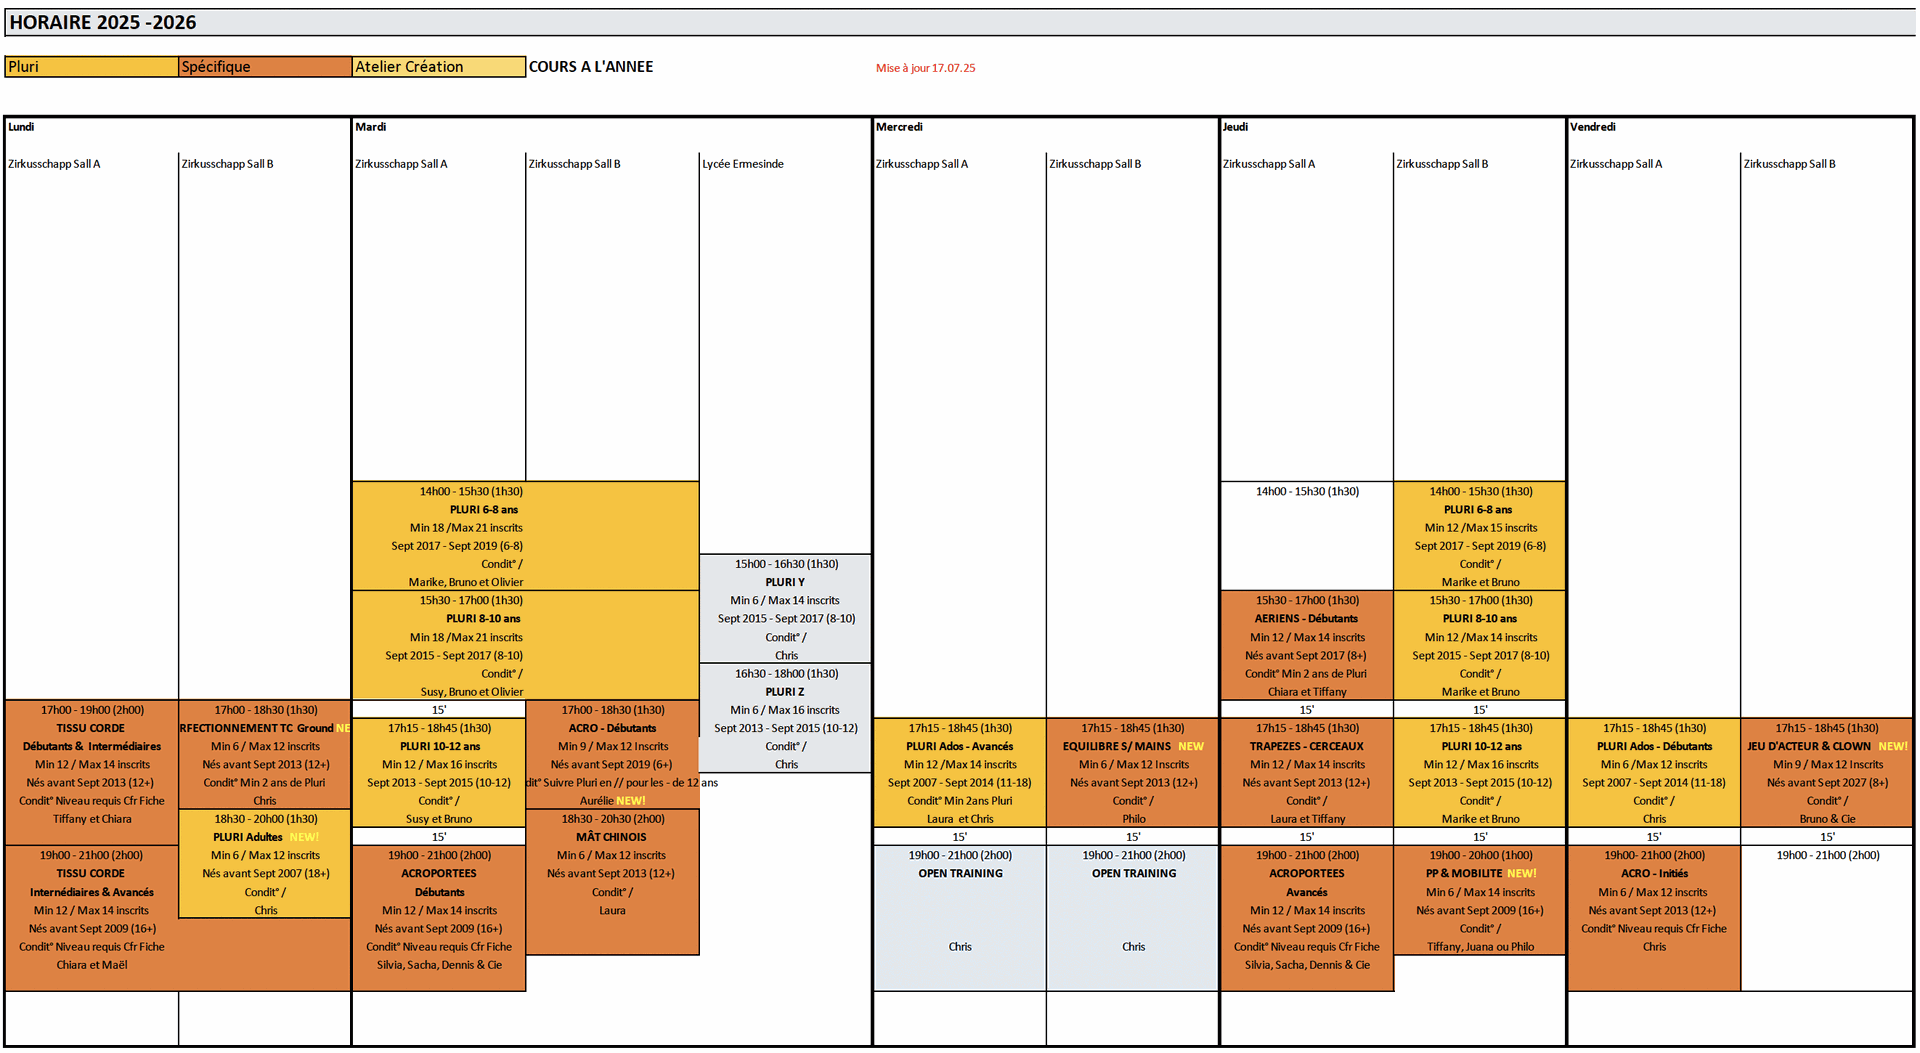The height and width of the screenshot is (1053, 1920).
Task: Select the ACRO - Initiés course title
Action: pyautogui.click(x=1654, y=874)
